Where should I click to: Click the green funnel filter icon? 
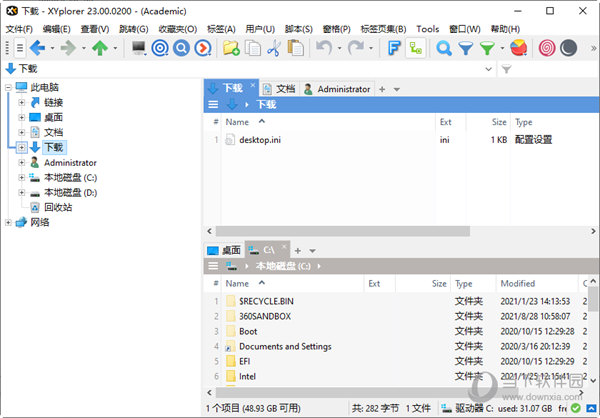487,48
